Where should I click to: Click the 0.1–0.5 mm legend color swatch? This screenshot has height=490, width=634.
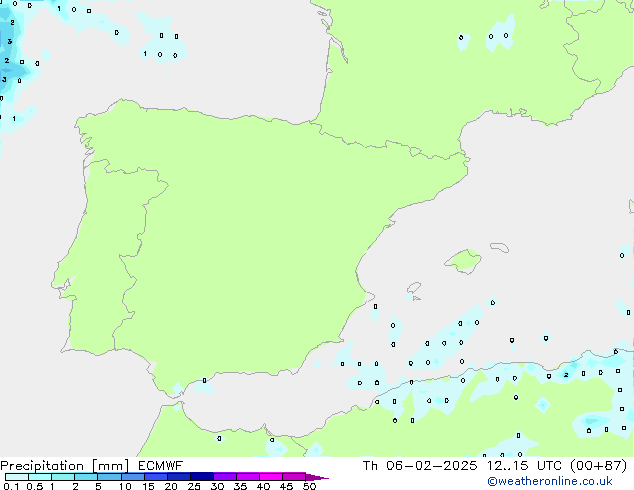[17, 477]
